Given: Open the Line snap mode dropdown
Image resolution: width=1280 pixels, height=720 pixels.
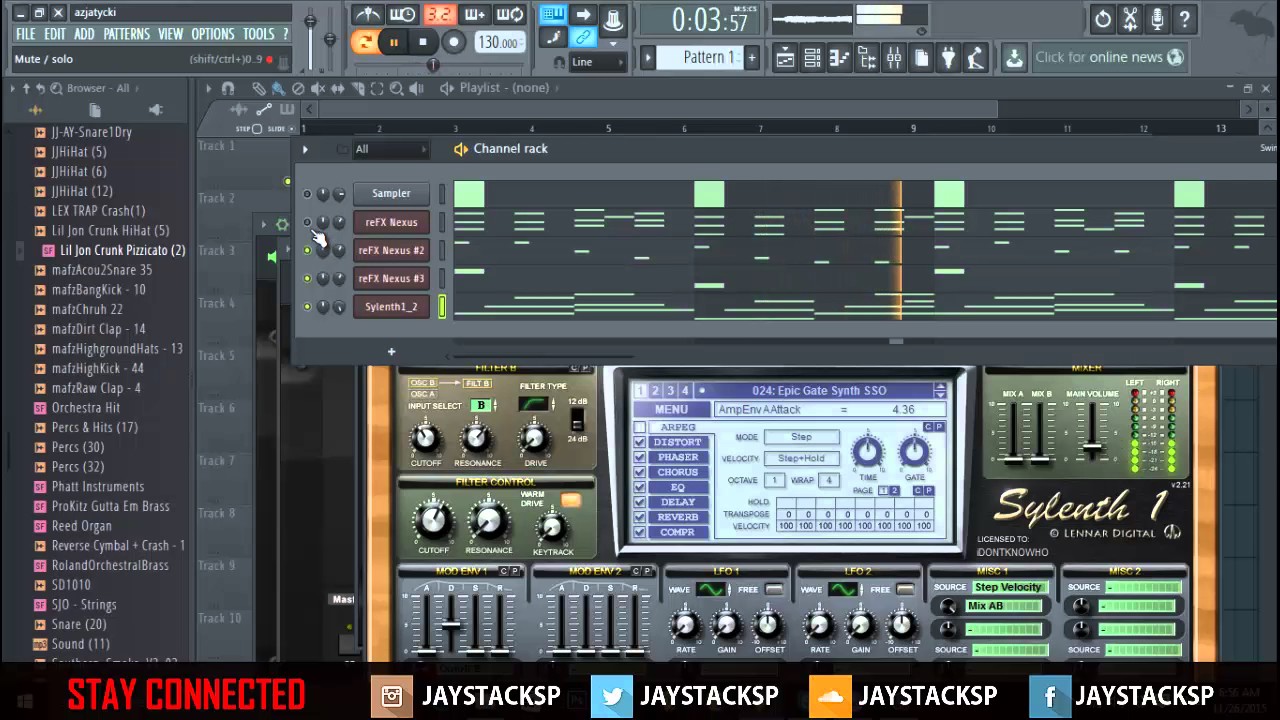Looking at the screenshot, I should click(597, 62).
